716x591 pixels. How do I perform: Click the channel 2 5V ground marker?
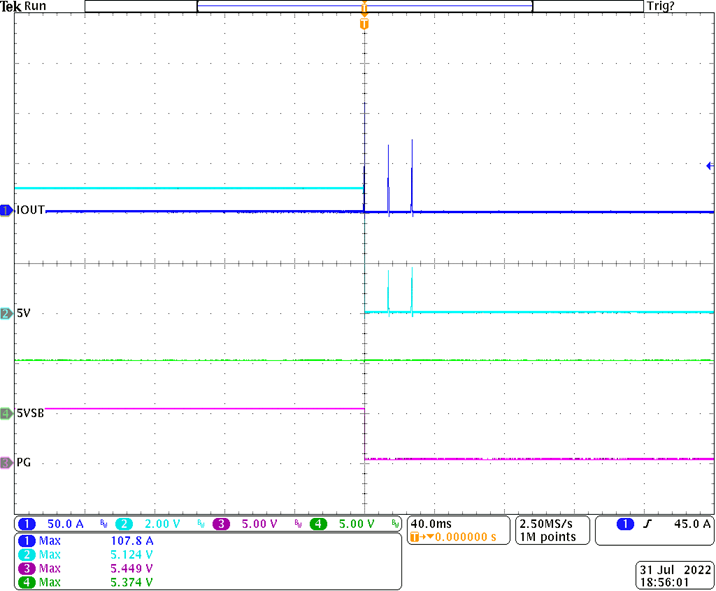[x=7, y=314]
